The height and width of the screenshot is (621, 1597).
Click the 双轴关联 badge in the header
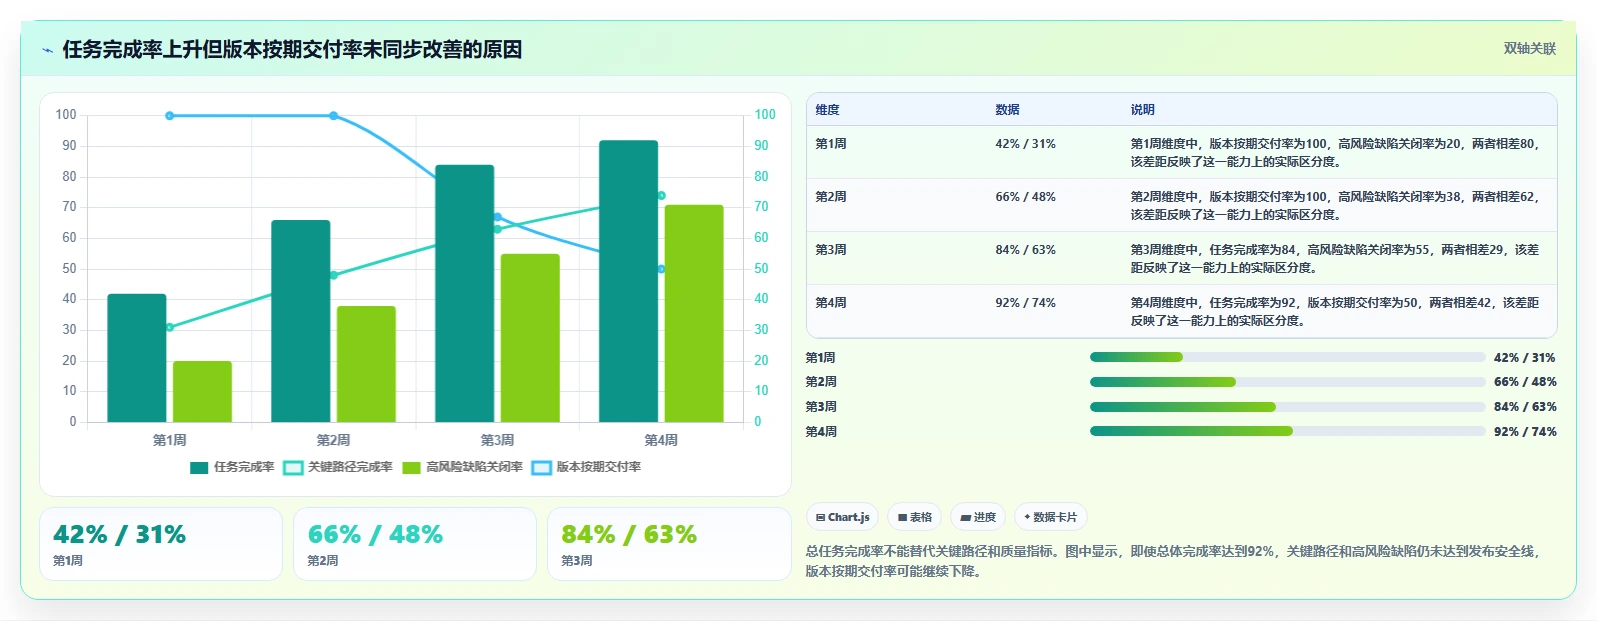(x=1530, y=48)
